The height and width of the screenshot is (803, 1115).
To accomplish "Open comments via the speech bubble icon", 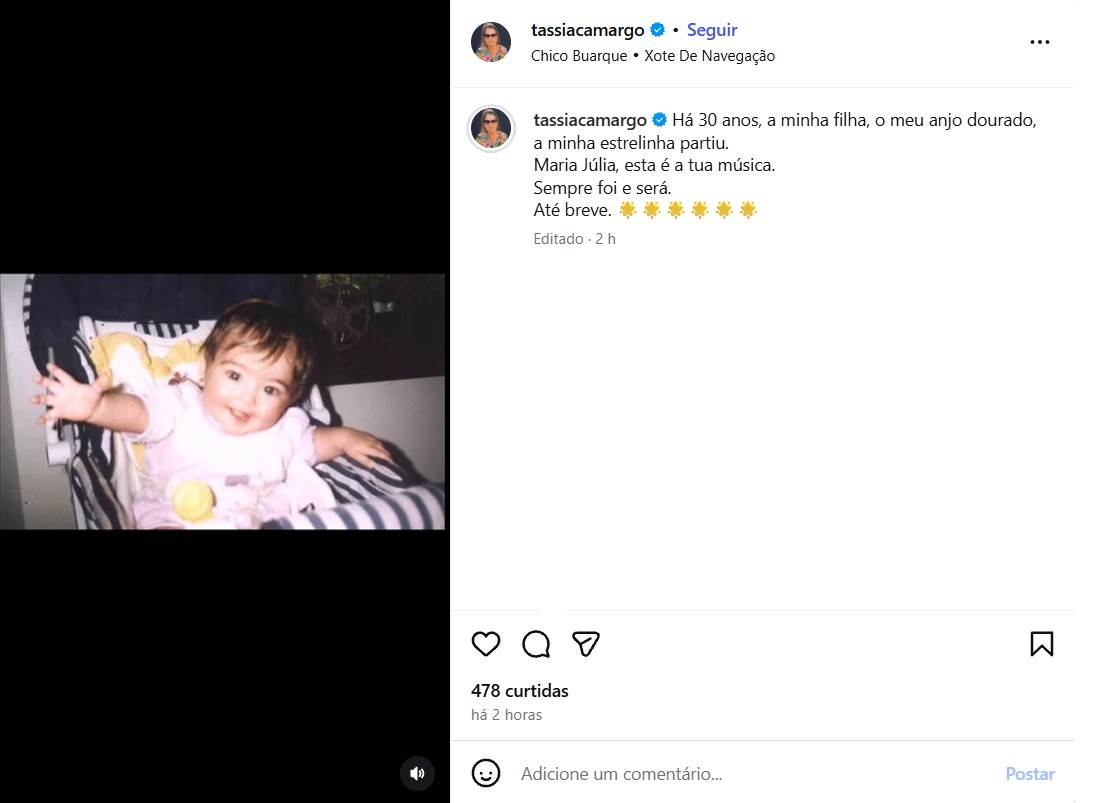I will click(x=536, y=644).
